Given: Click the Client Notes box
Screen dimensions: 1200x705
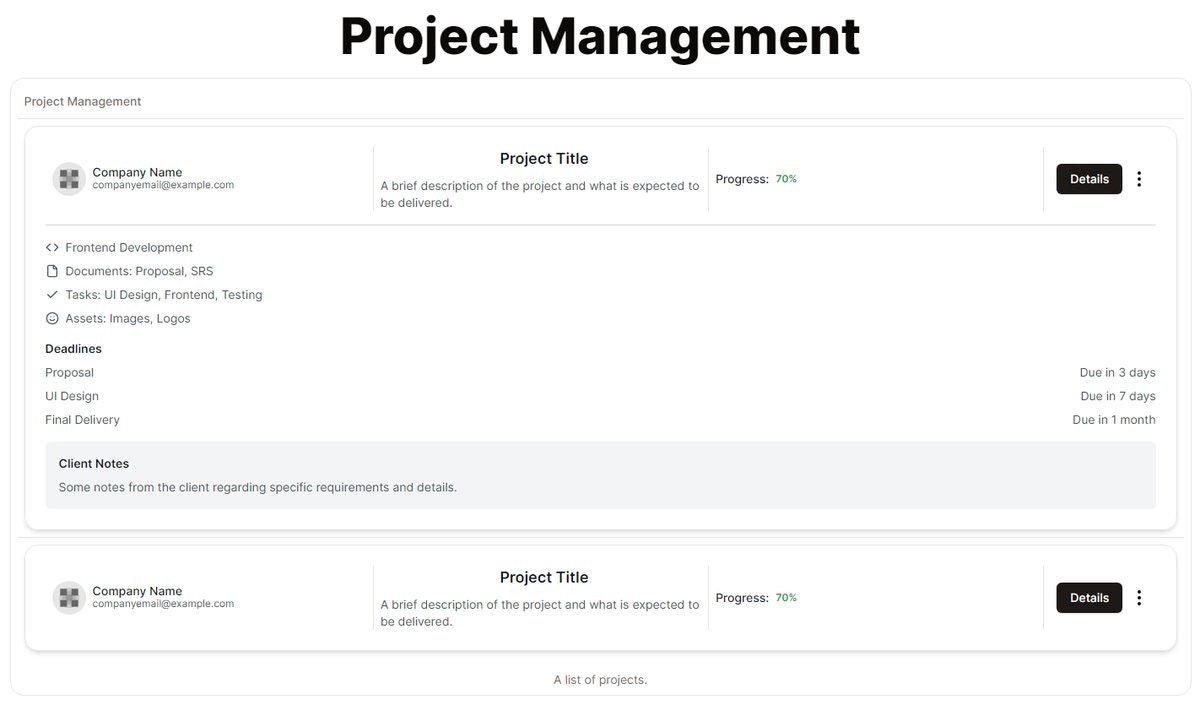Looking at the screenshot, I should pos(600,475).
